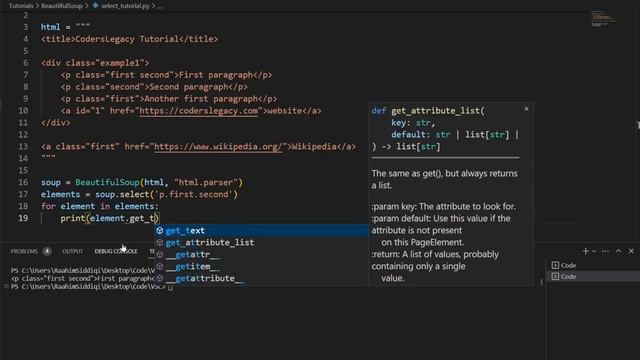Close the bottom panel
The width and height of the screenshot is (640, 360).
pos(631,251)
